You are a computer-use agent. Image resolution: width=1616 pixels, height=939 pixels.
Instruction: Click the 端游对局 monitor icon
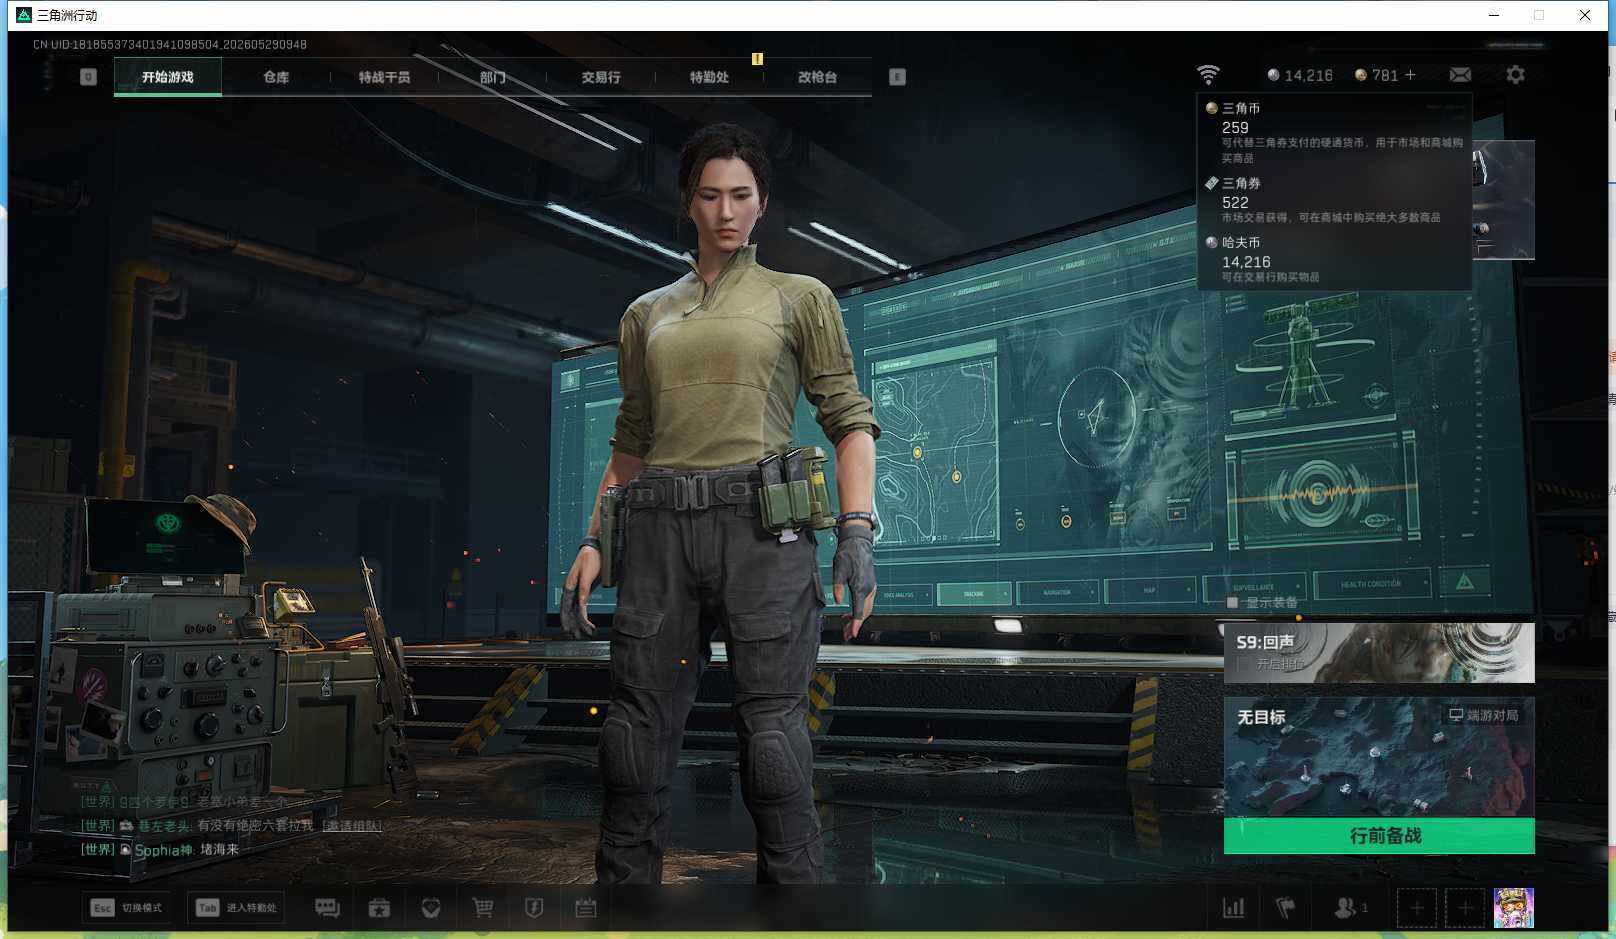1456,715
